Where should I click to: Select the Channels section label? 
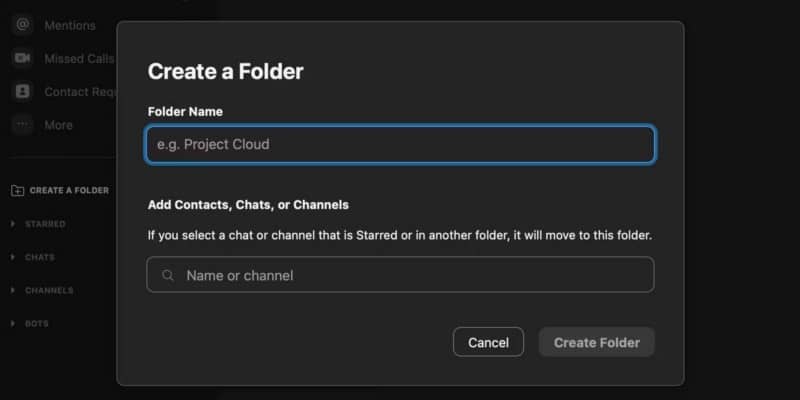[49, 291]
